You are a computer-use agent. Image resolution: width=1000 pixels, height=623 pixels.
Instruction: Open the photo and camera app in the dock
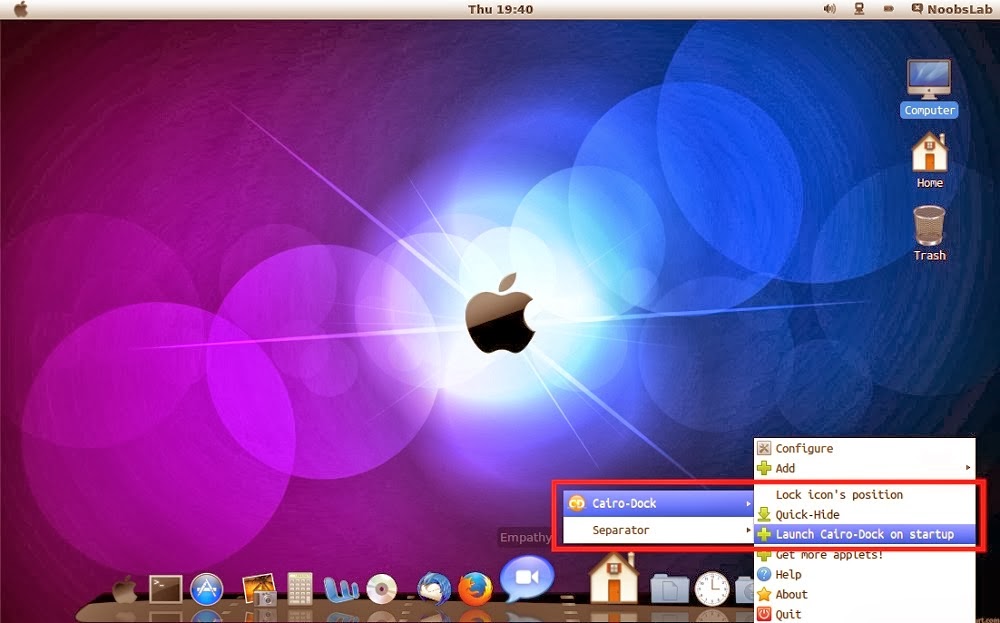(x=260, y=589)
